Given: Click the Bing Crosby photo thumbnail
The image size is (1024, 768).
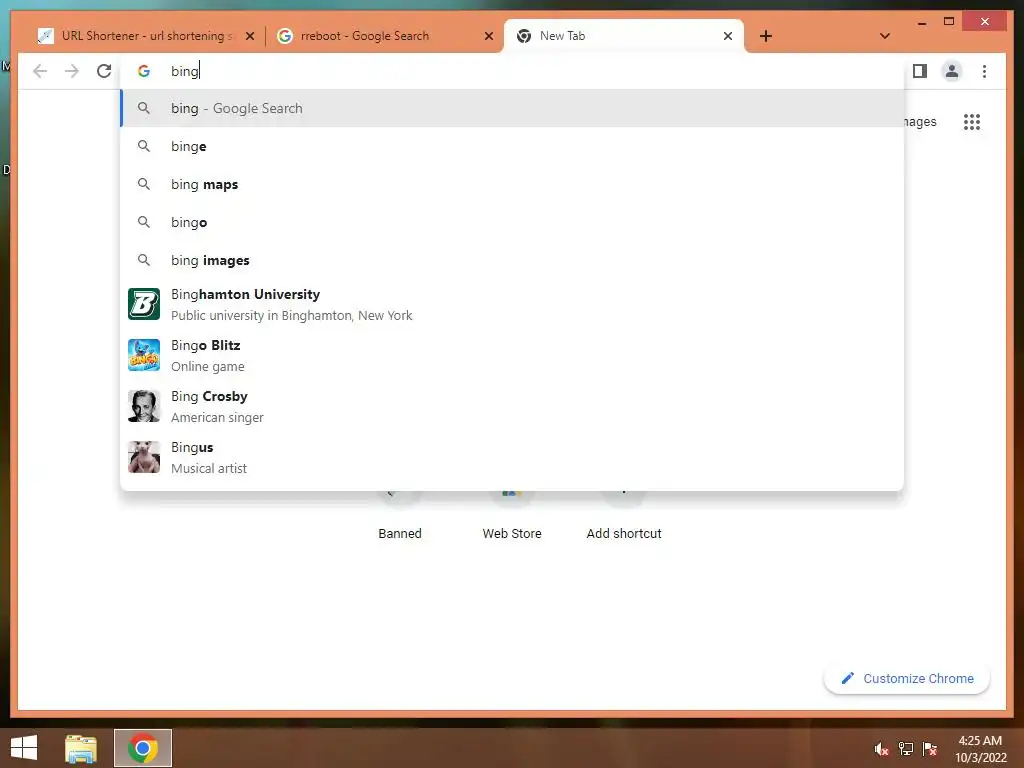Looking at the screenshot, I should [x=144, y=406].
